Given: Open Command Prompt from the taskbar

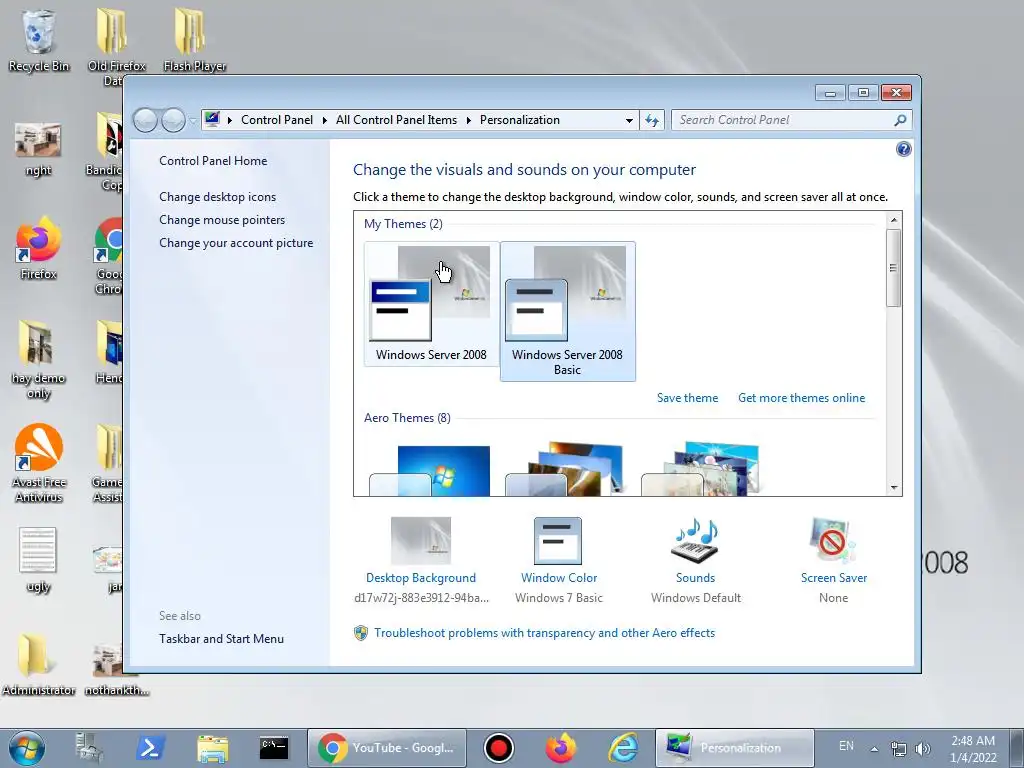Looking at the screenshot, I should click(x=274, y=748).
